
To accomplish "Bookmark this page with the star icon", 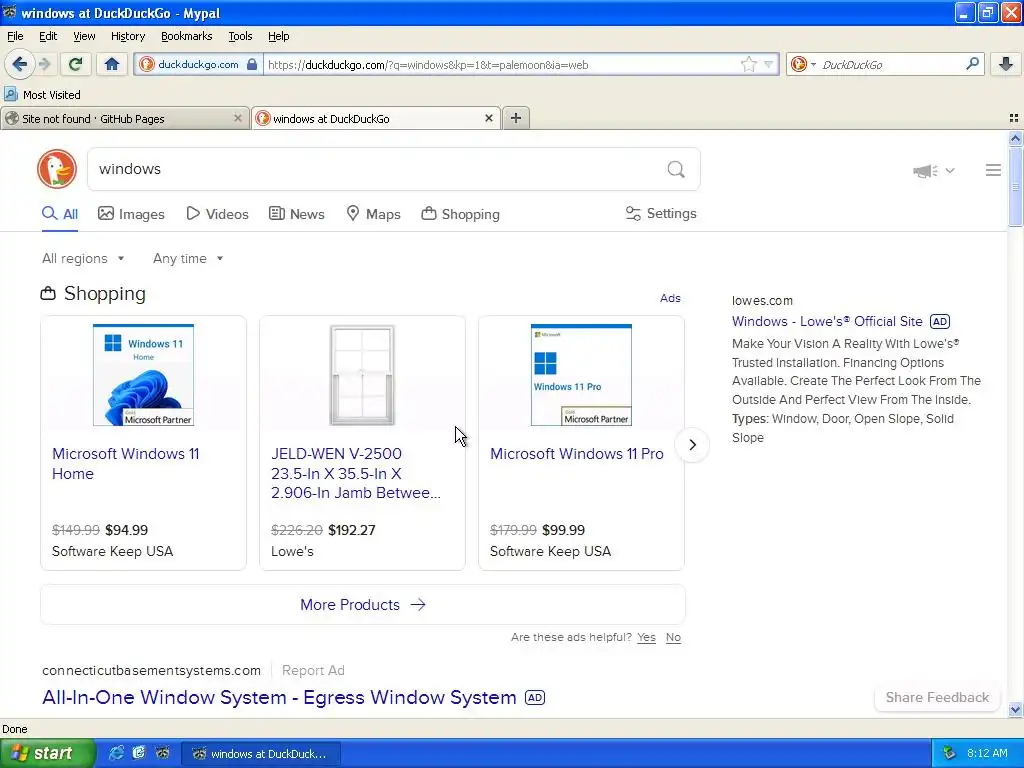I will pos(748,64).
